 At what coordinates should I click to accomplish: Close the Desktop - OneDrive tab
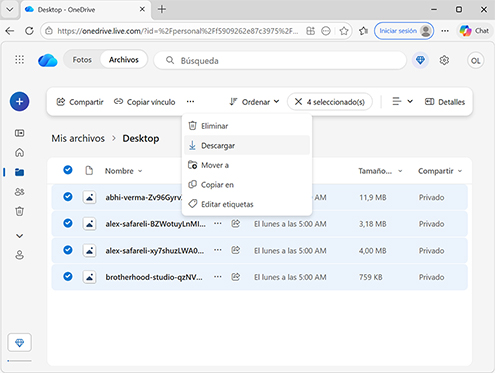pyautogui.click(x=142, y=9)
